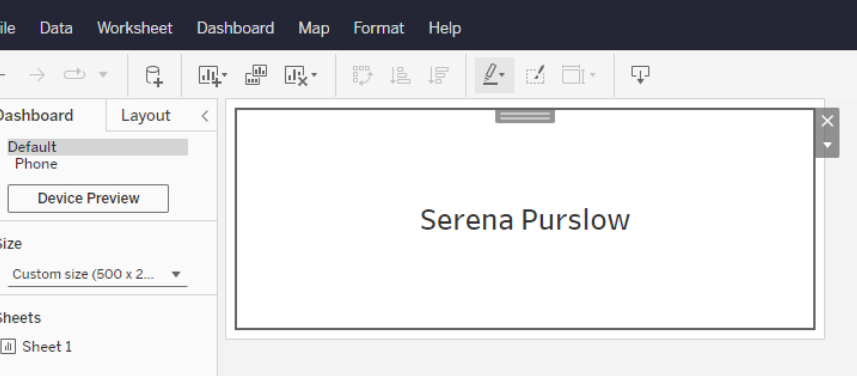Screen dimensions: 857x376
Task: Create a new worksheet icon
Action: click(x=209, y=75)
